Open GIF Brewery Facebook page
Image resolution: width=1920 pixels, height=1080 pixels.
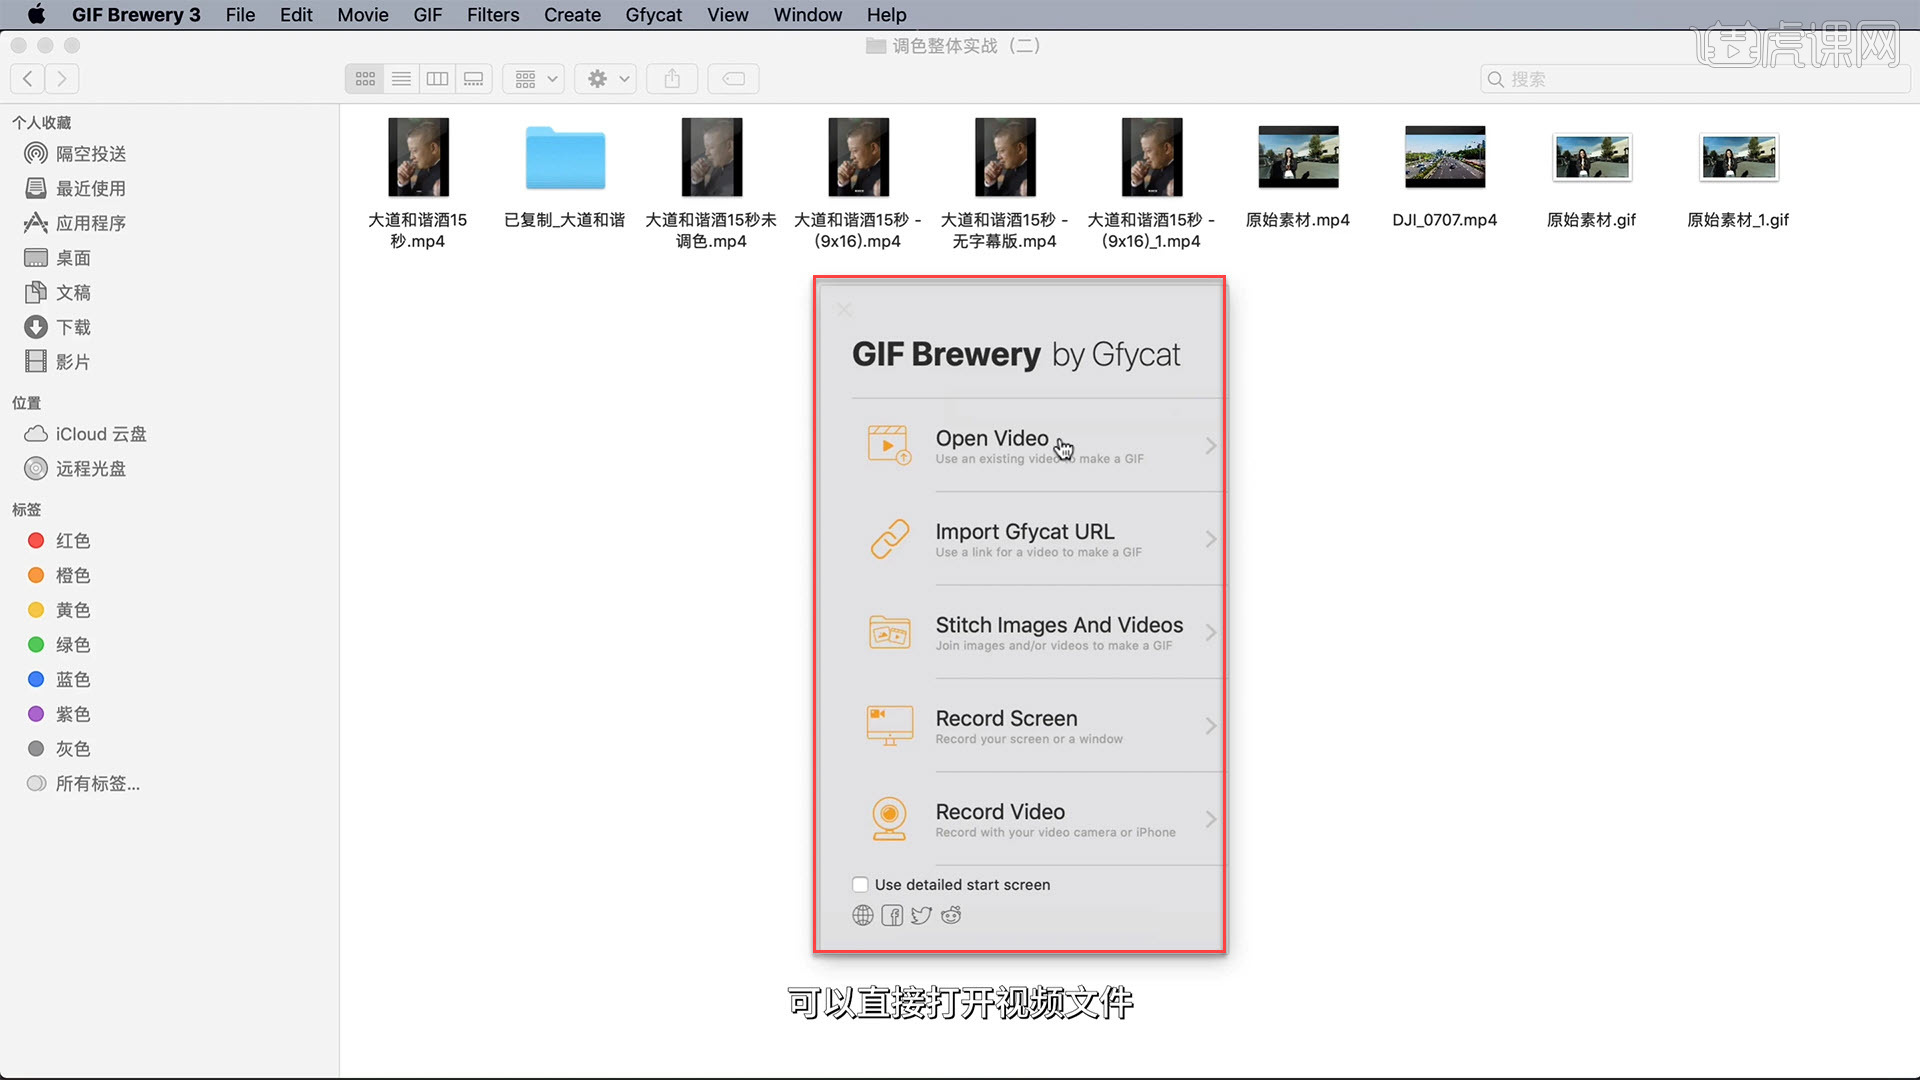pos(892,915)
